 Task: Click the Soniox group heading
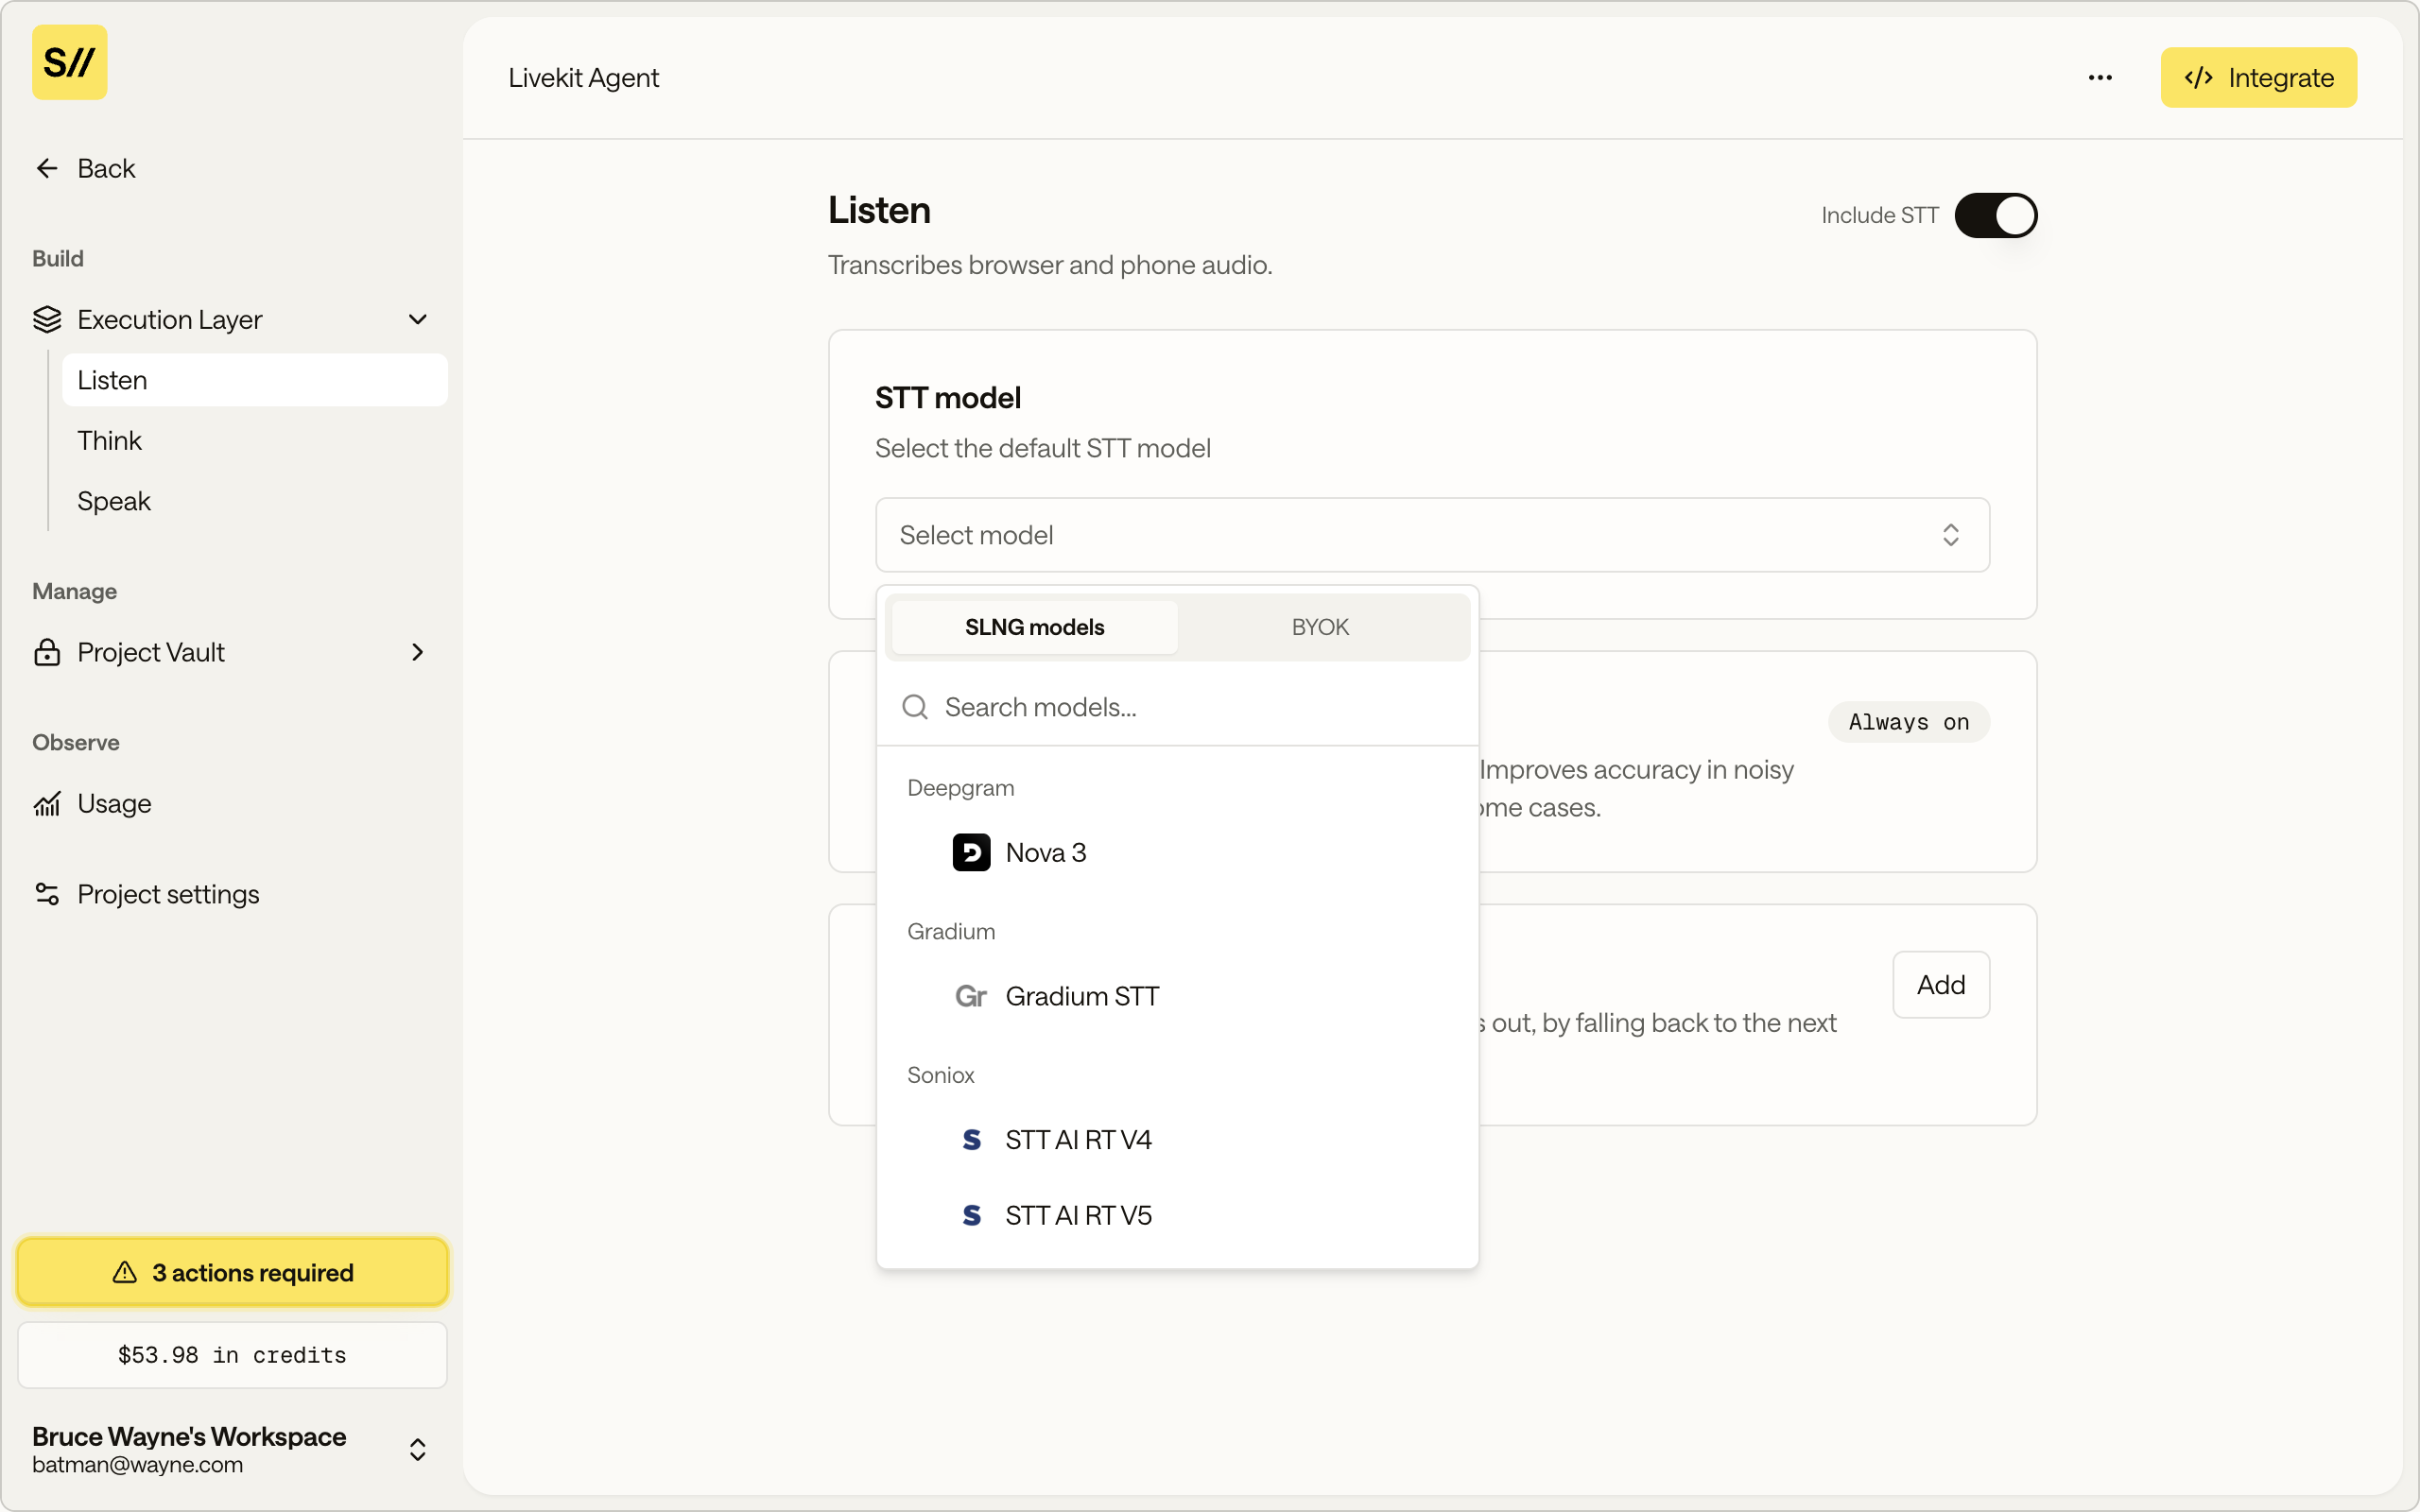pos(940,1075)
